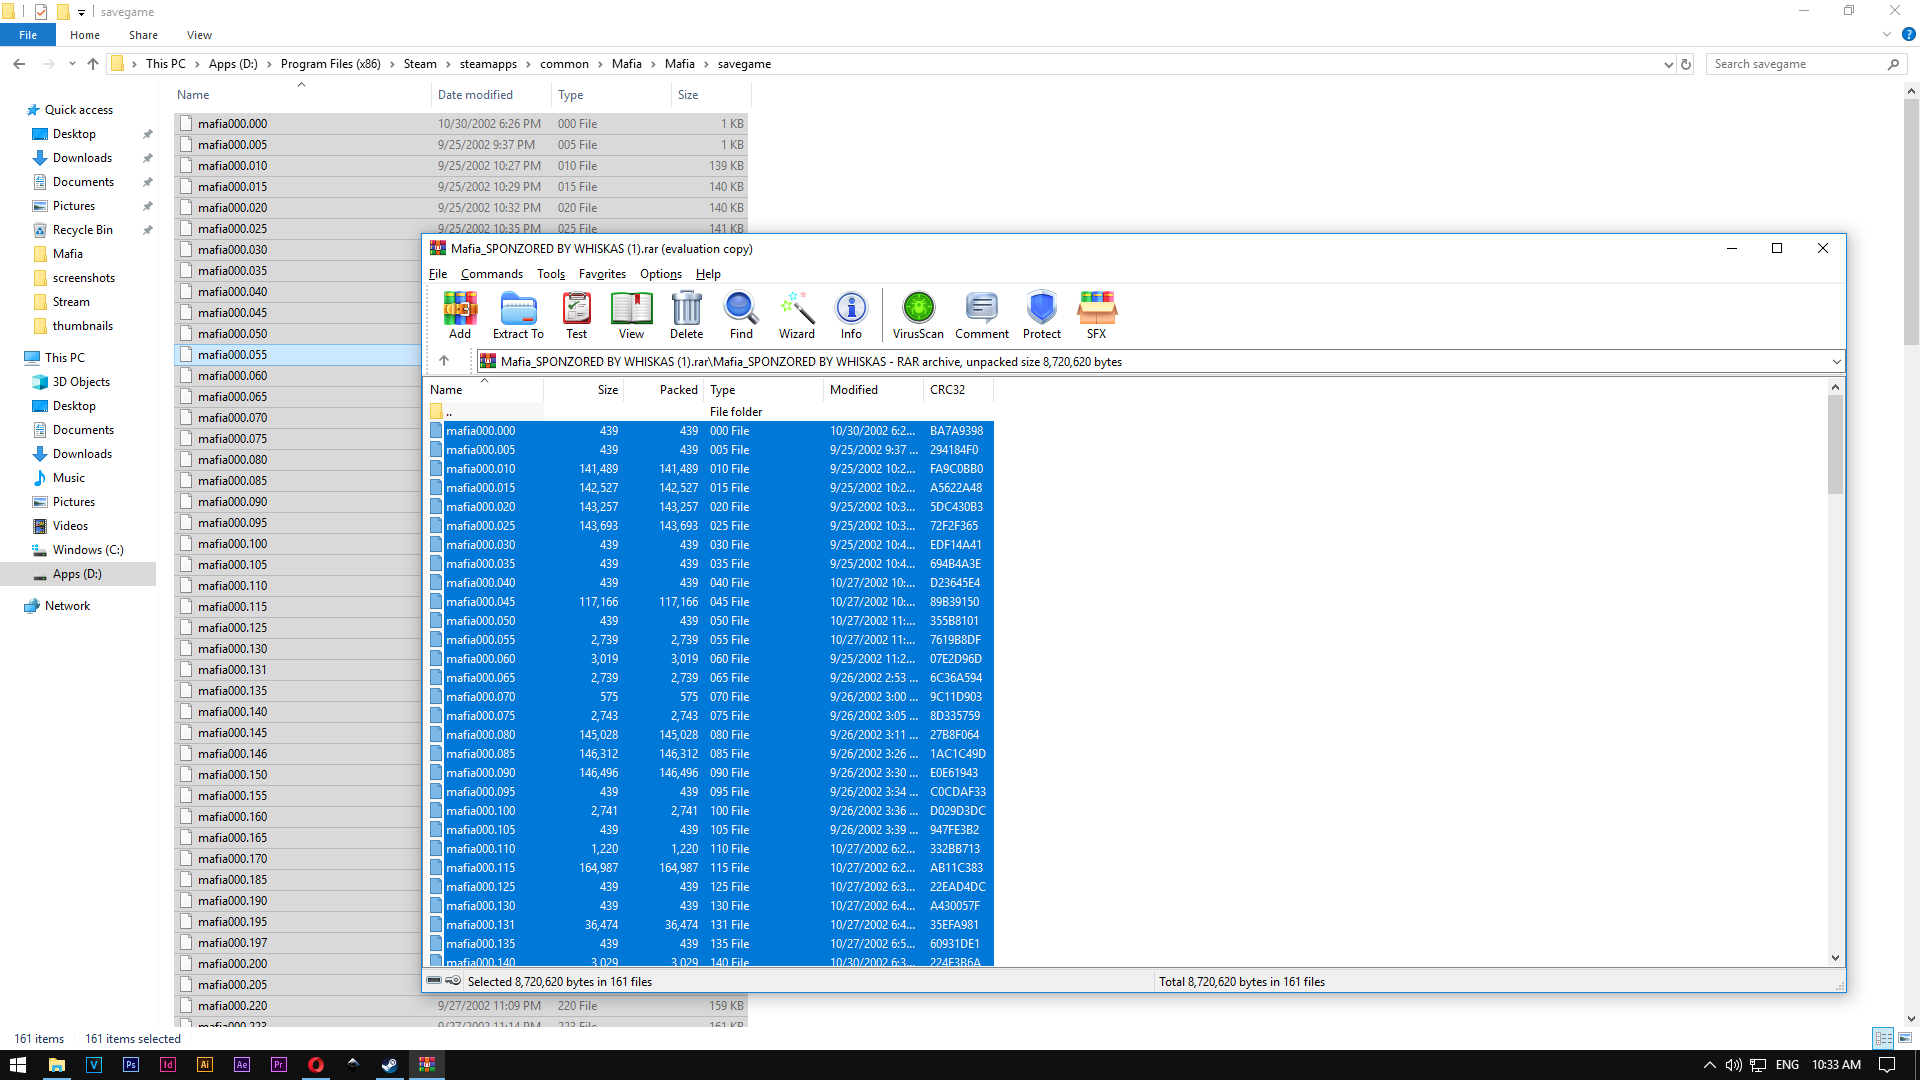Click the Search savegame input field
This screenshot has height=1080, width=1920.
(x=1797, y=64)
